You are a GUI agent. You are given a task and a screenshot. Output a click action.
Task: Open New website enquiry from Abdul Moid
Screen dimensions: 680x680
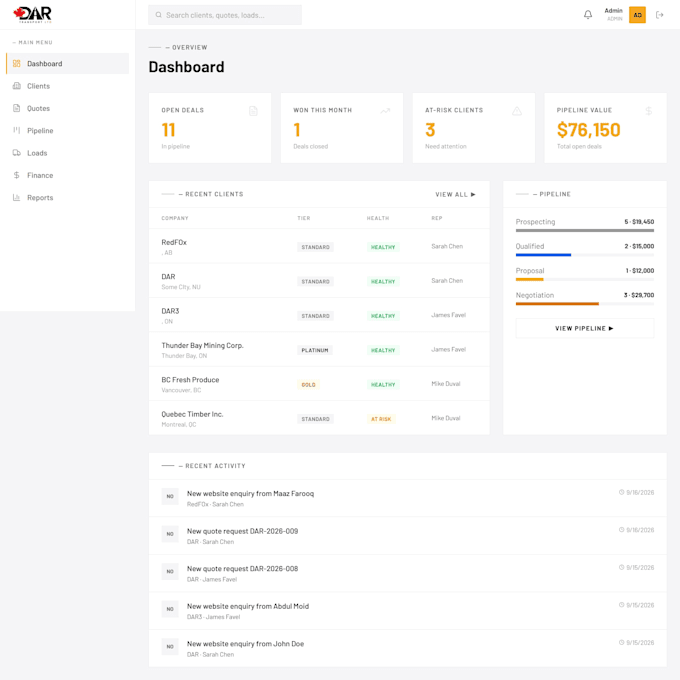(408, 611)
